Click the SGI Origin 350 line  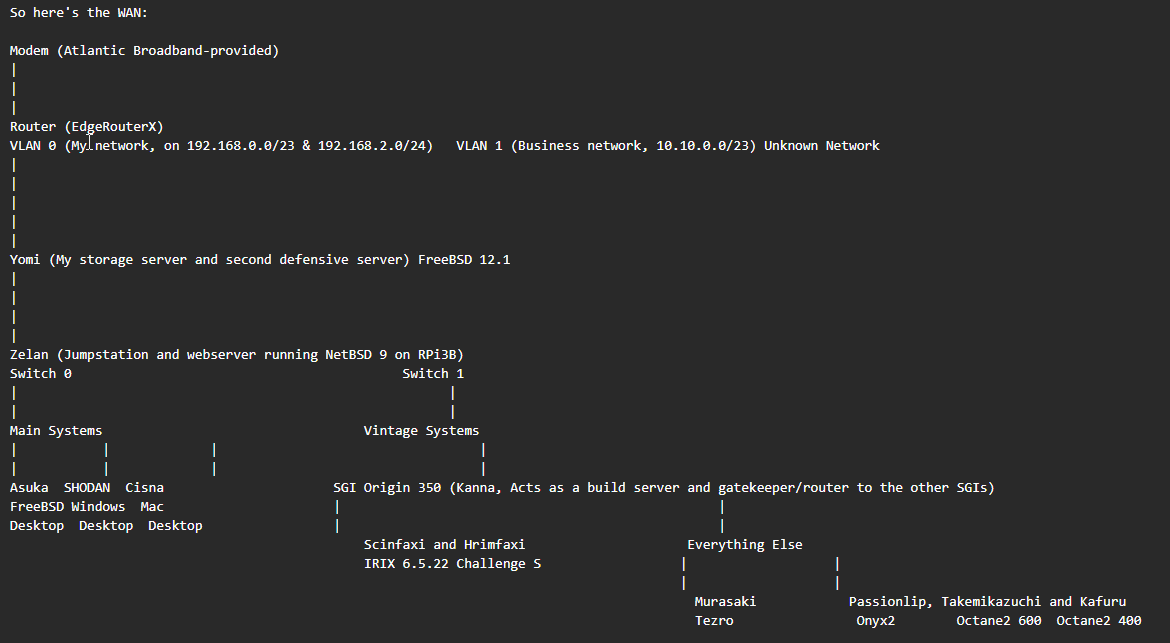(663, 488)
